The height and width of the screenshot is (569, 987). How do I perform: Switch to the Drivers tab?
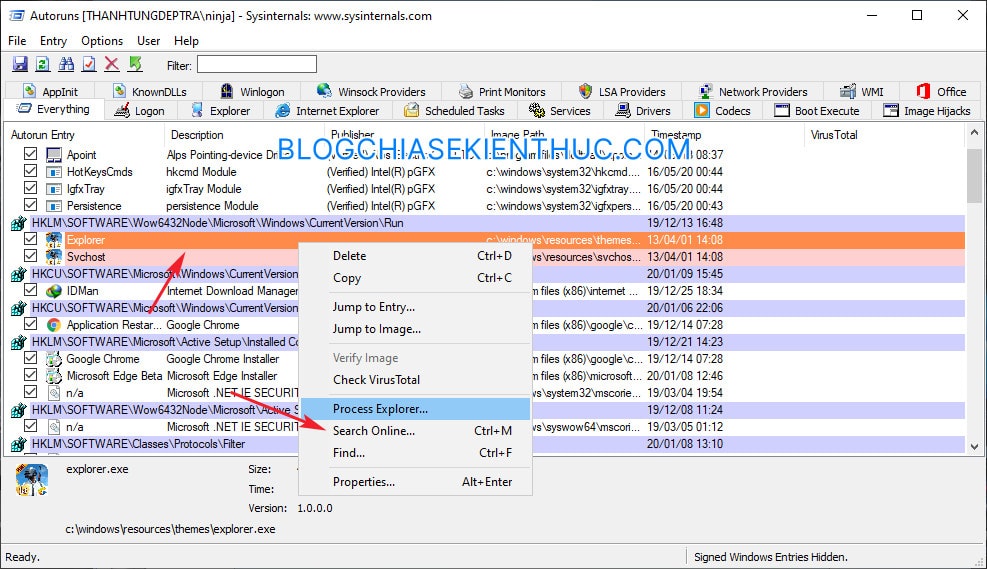(x=643, y=111)
